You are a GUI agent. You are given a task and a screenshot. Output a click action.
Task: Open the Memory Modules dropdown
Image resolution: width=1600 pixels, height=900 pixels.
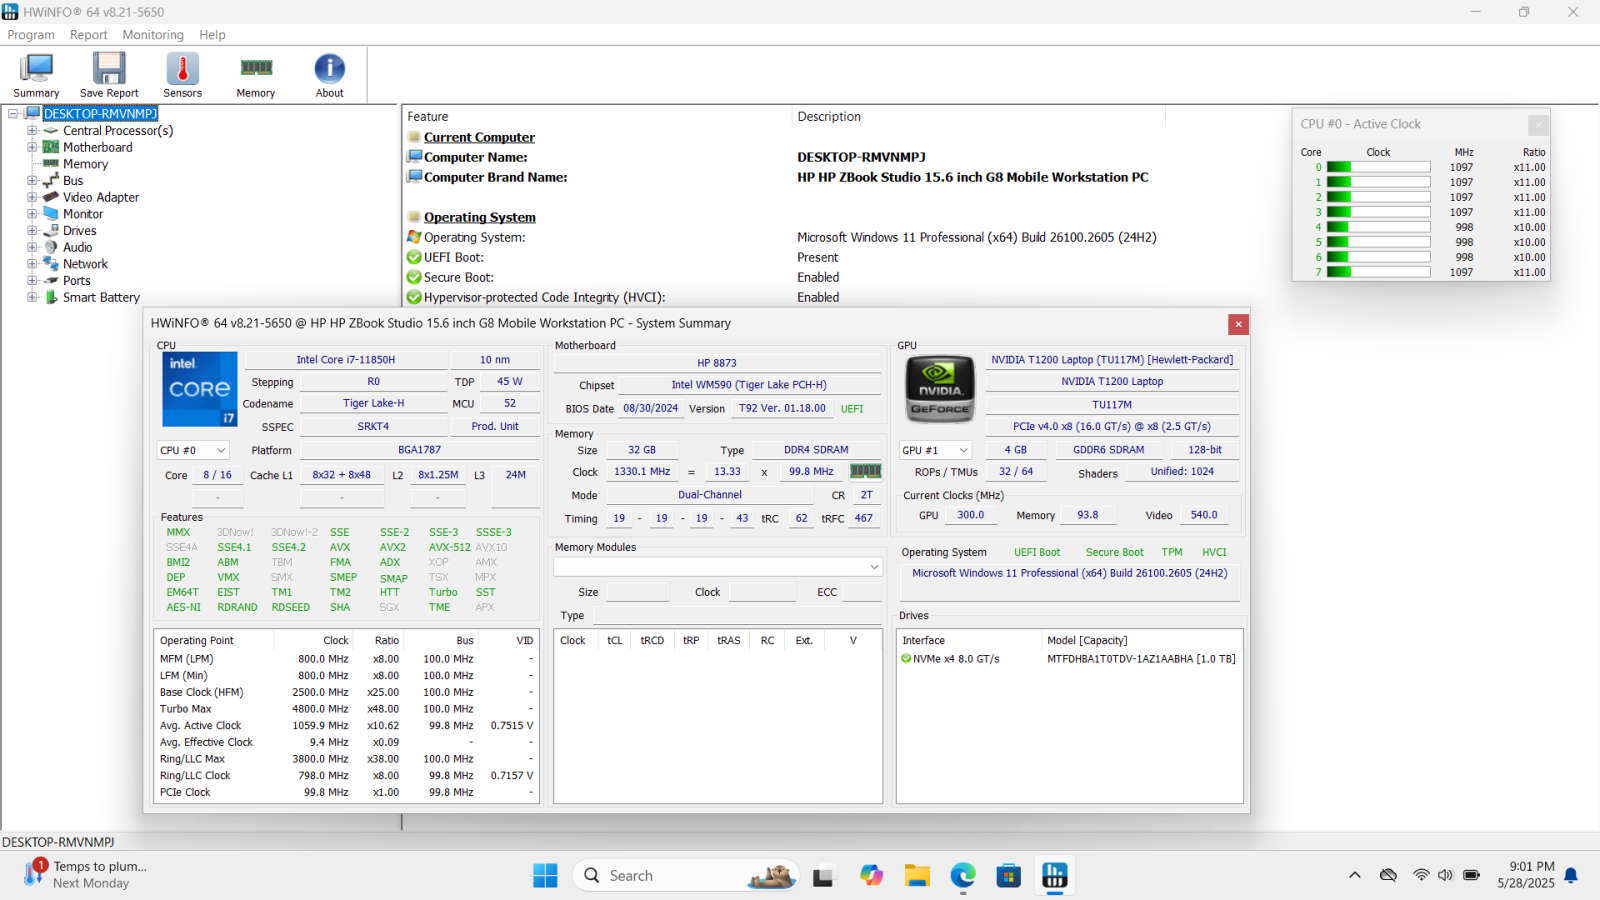pyautogui.click(x=717, y=567)
